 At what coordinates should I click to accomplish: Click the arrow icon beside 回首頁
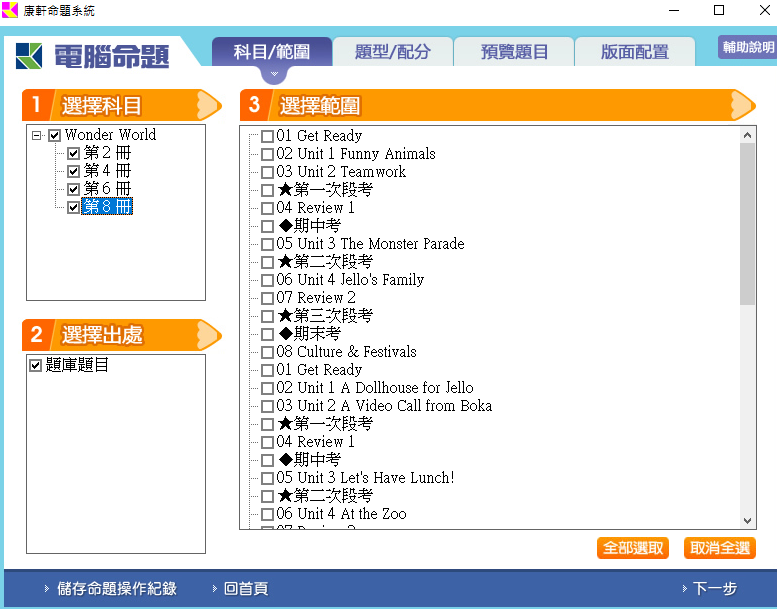click(x=214, y=589)
